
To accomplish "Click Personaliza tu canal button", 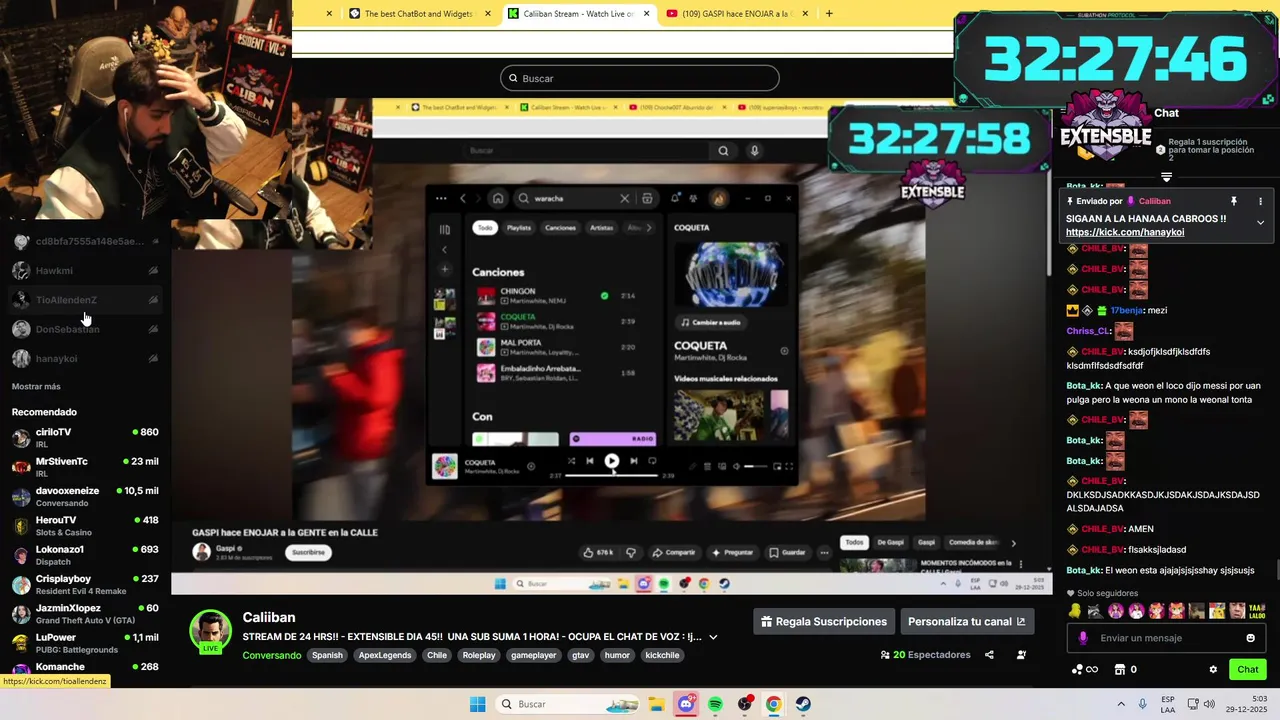I will (967, 622).
